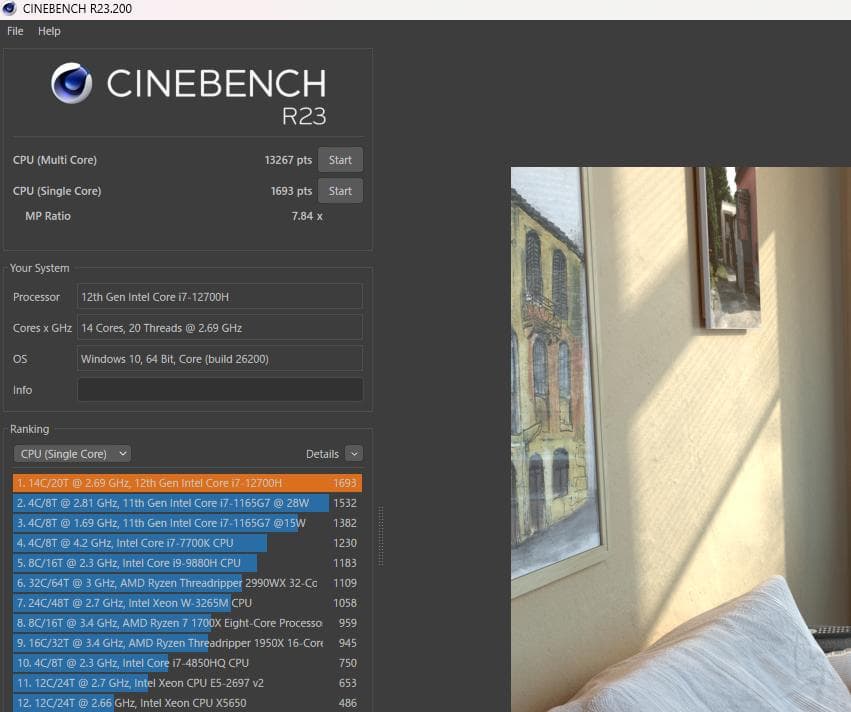Click the empty Info input field
851x712 pixels.
(x=220, y=390)
